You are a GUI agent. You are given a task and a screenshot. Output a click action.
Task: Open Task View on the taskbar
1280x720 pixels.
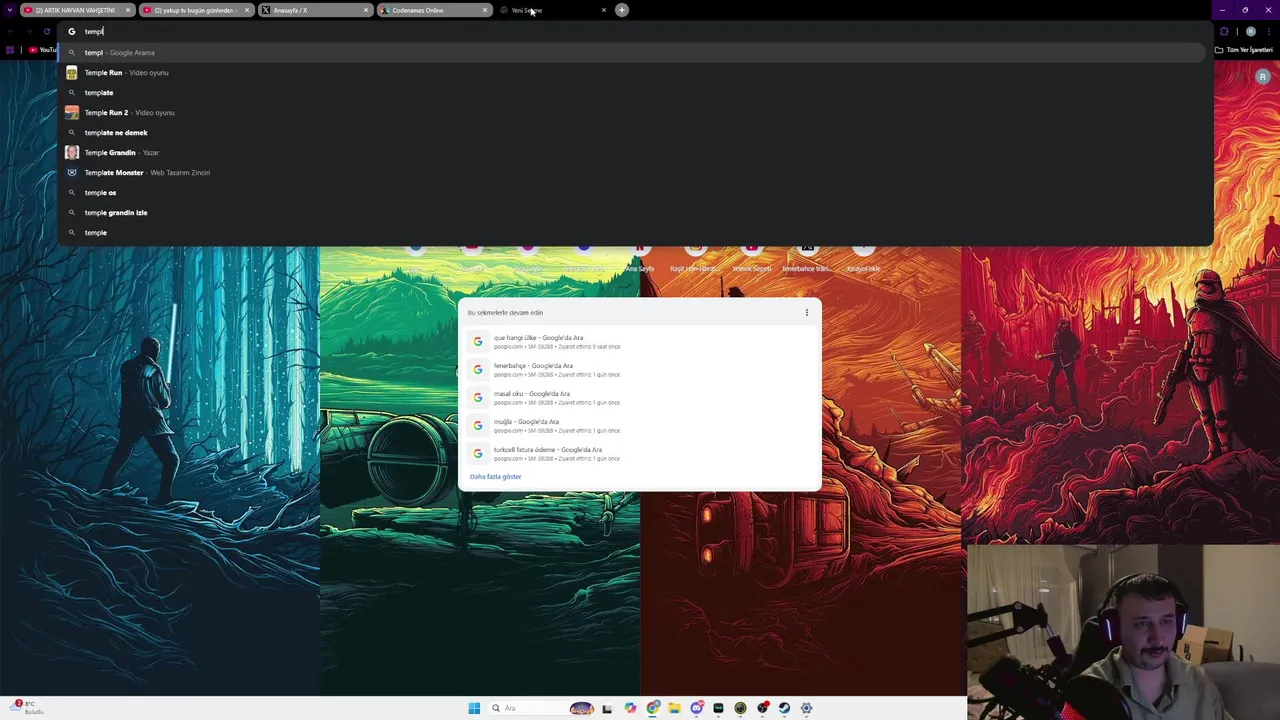point(607,708)
